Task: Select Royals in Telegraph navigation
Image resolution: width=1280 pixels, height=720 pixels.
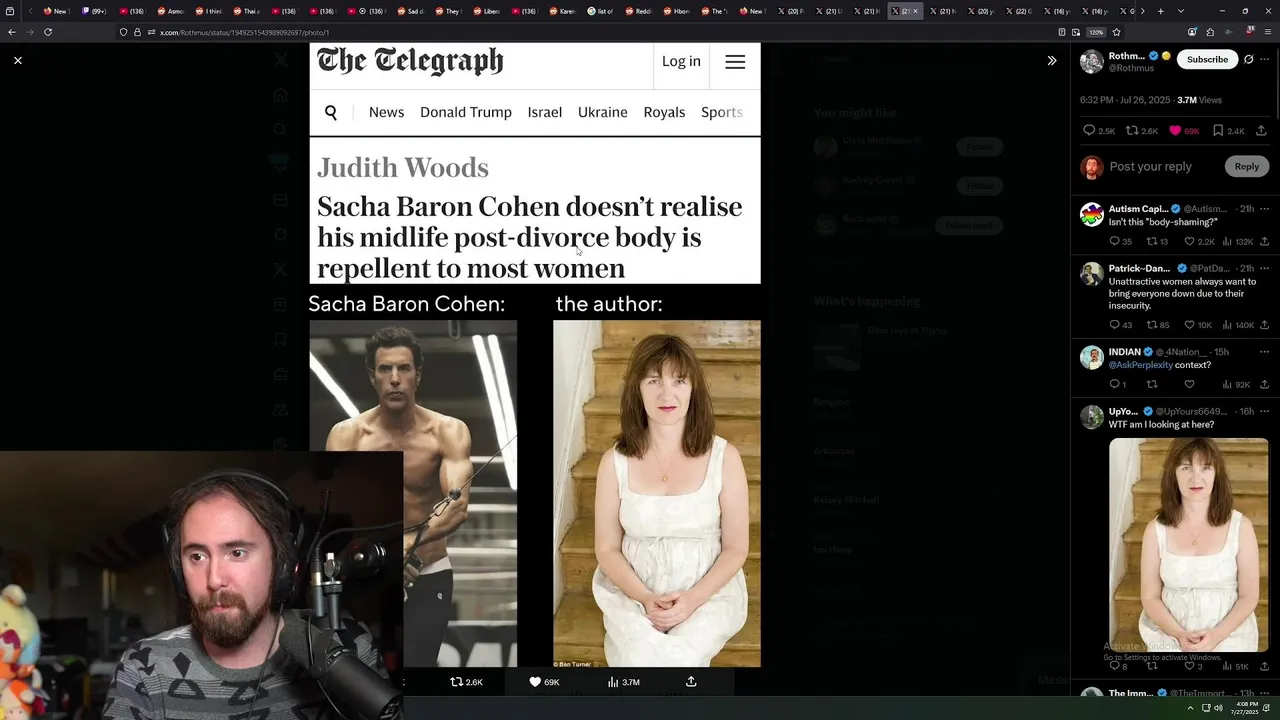Action: 664,112
